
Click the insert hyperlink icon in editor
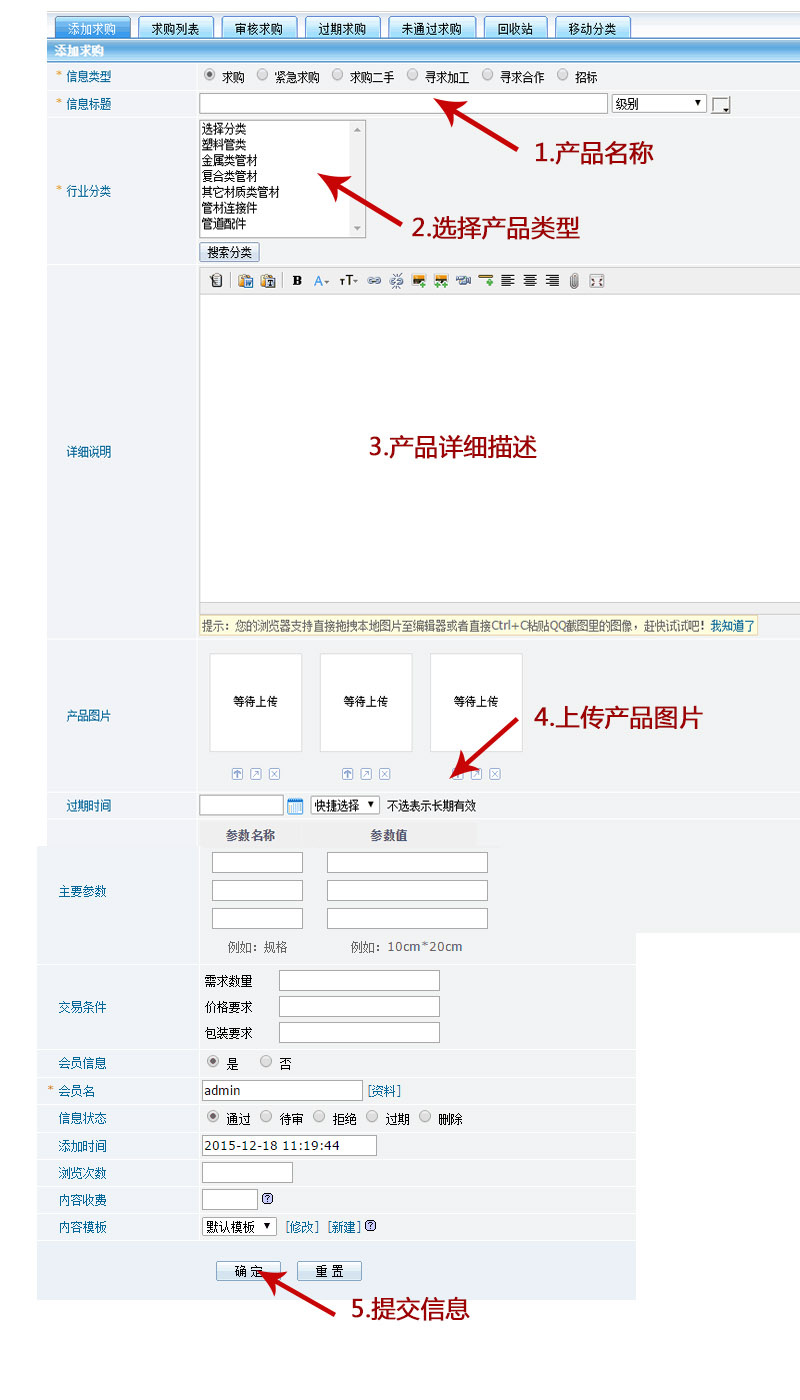coord(374,281)
